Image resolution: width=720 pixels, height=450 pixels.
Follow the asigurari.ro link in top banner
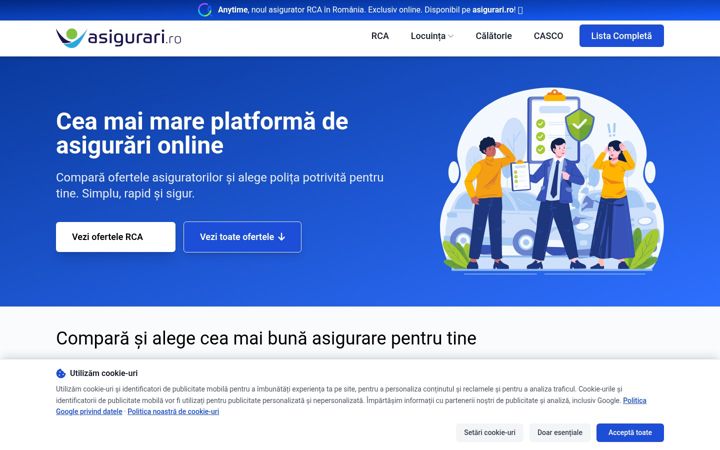click(x=494, y=10)
